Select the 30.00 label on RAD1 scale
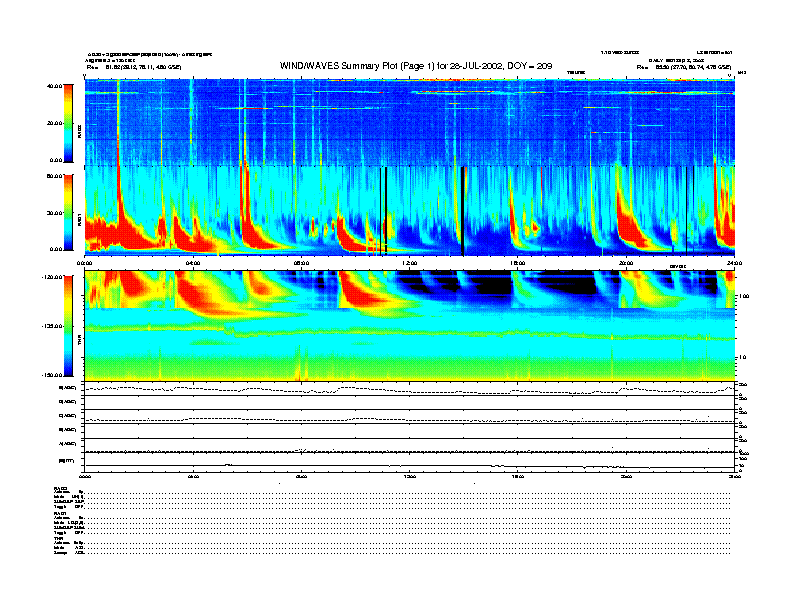This screenshot has width=792, height=612. click(x=54, y=213)
